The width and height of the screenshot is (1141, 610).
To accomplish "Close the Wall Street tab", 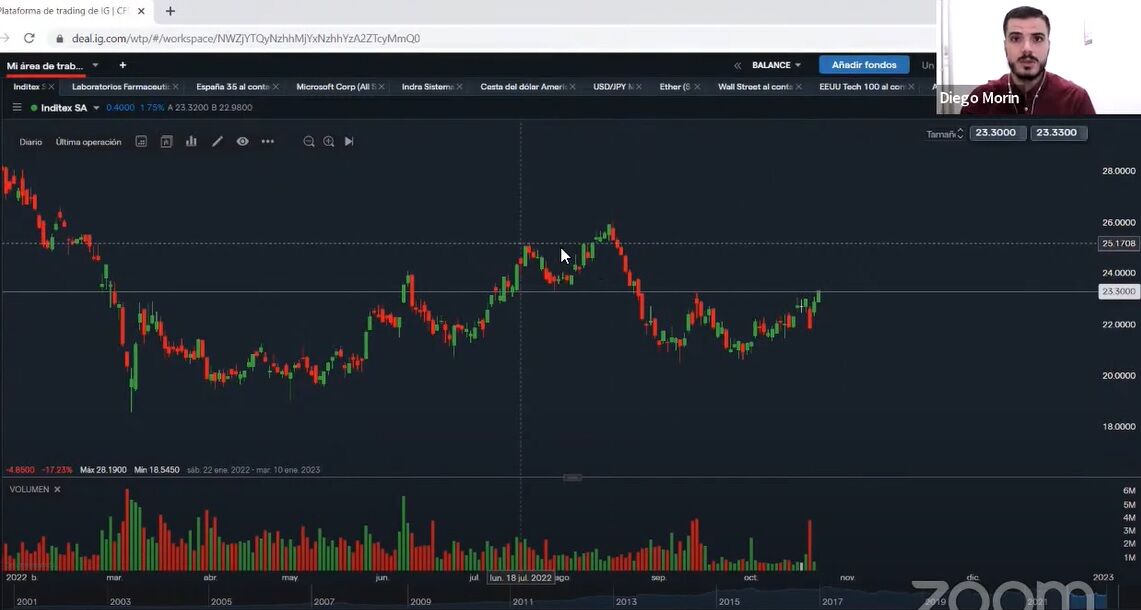I will (x=798, y=87).
